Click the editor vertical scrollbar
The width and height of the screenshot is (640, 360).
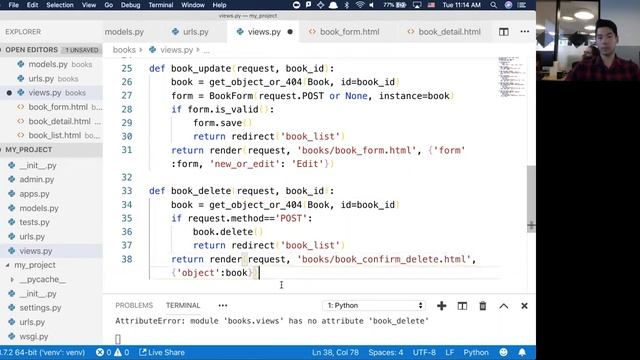[x=531, y=198]
